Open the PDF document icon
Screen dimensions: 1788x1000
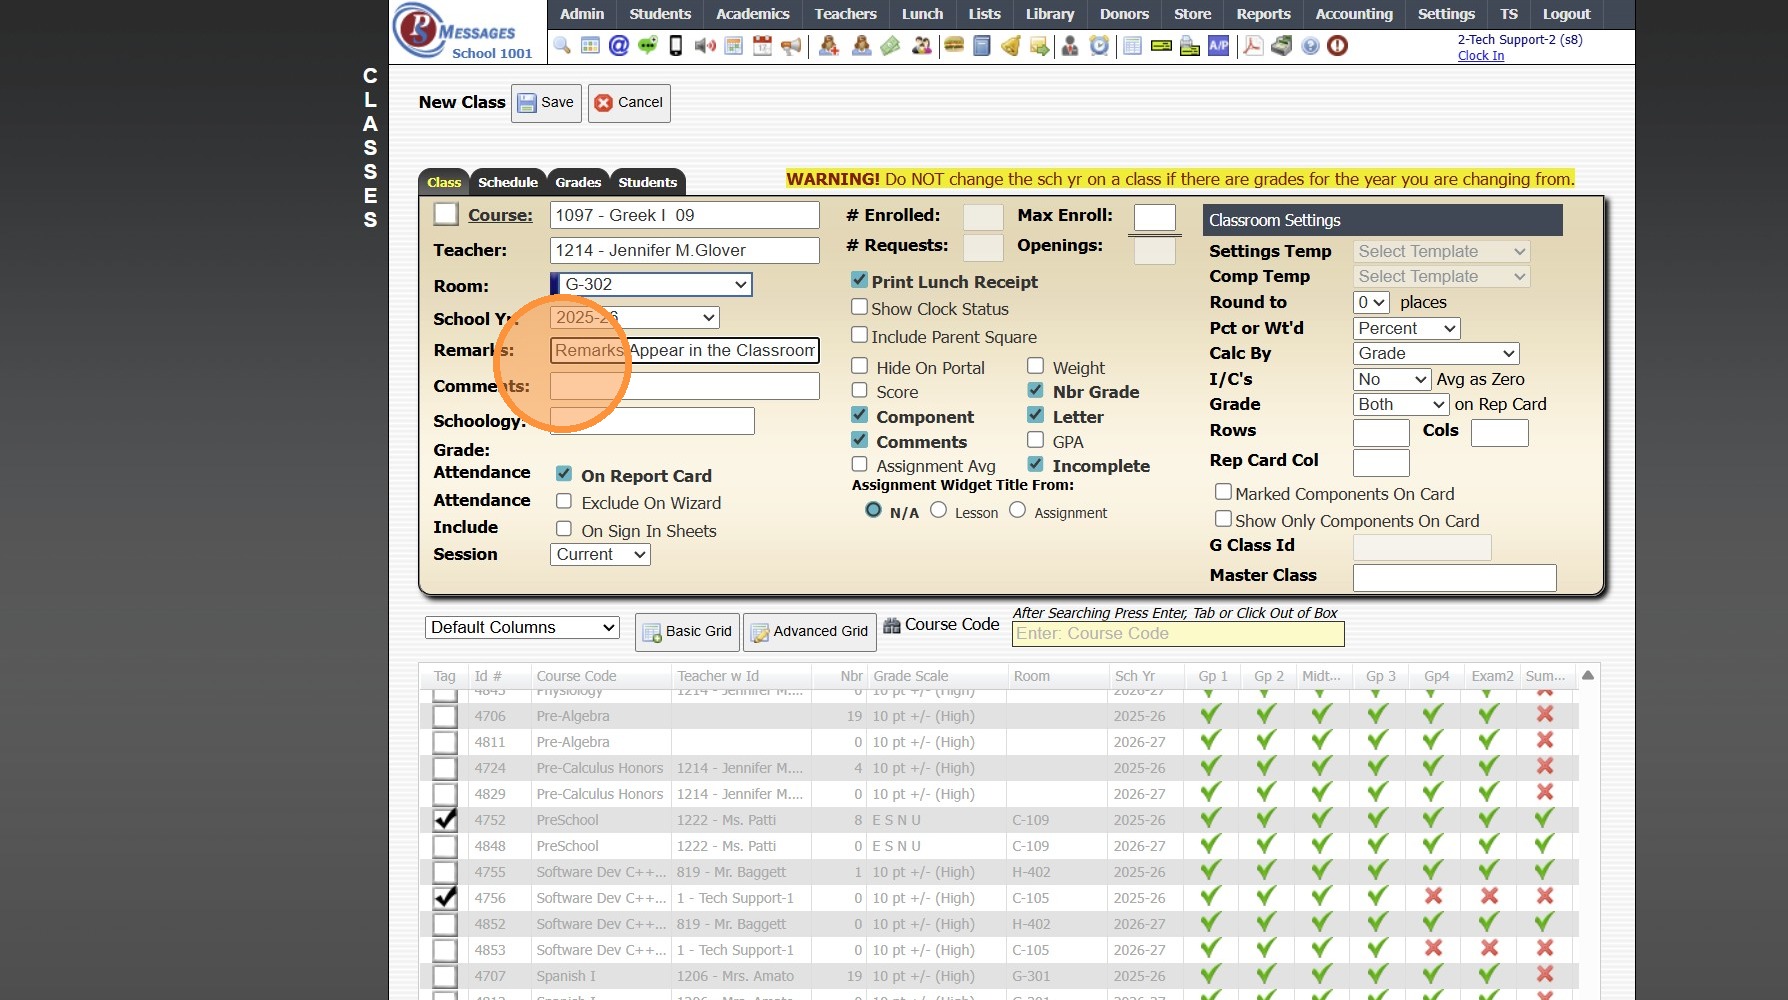(x=1252, y=46)
